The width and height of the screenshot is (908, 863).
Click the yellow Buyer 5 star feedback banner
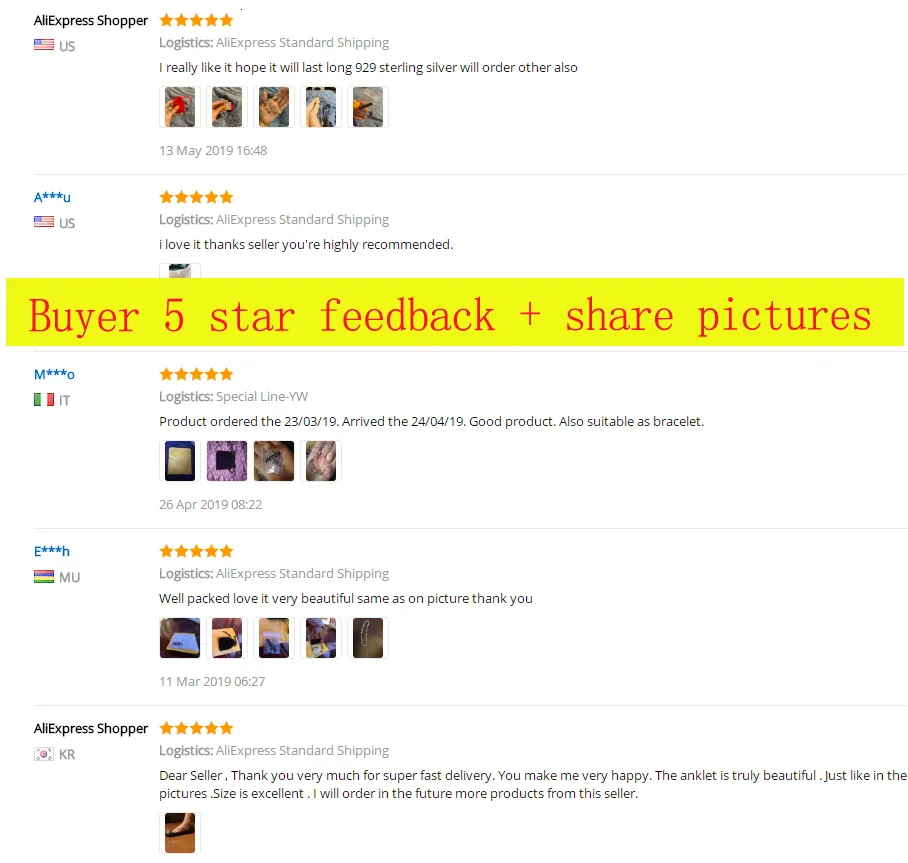pos(455,312)
